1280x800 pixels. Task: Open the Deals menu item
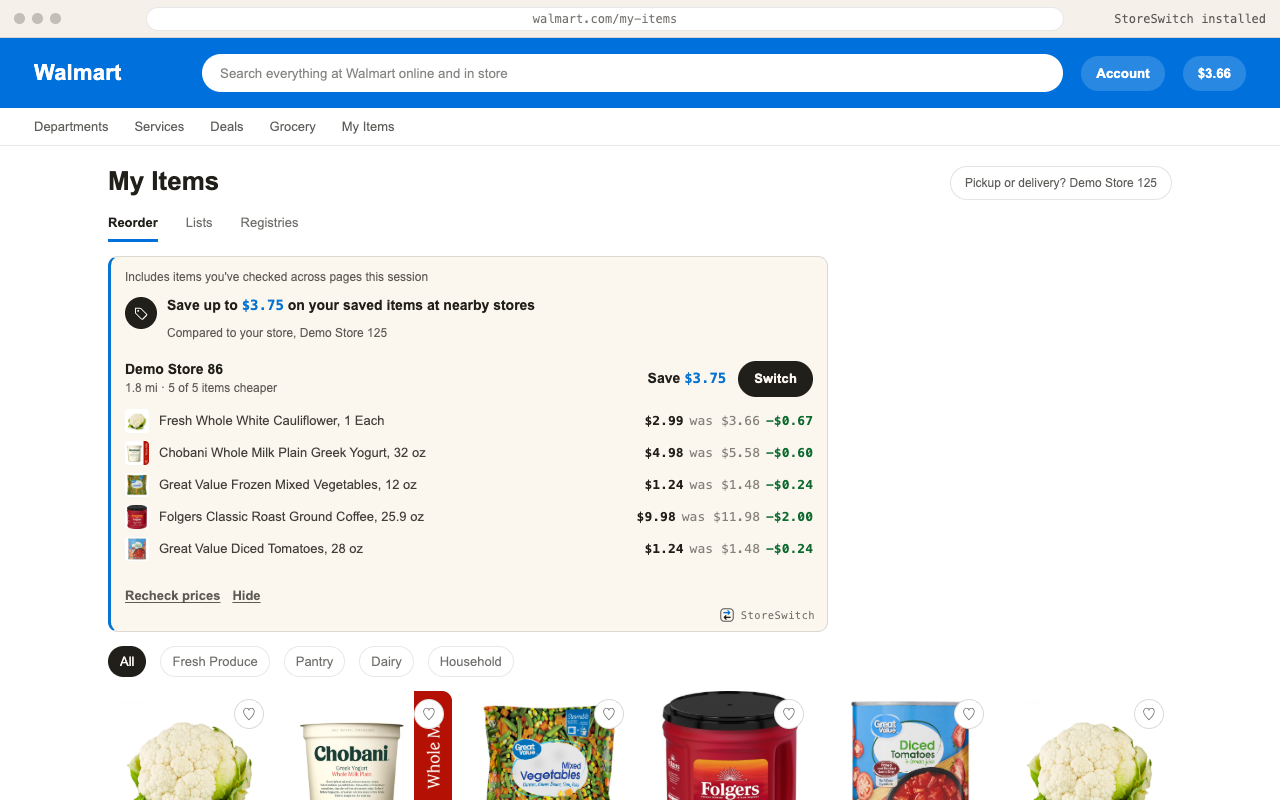point(227,127)
